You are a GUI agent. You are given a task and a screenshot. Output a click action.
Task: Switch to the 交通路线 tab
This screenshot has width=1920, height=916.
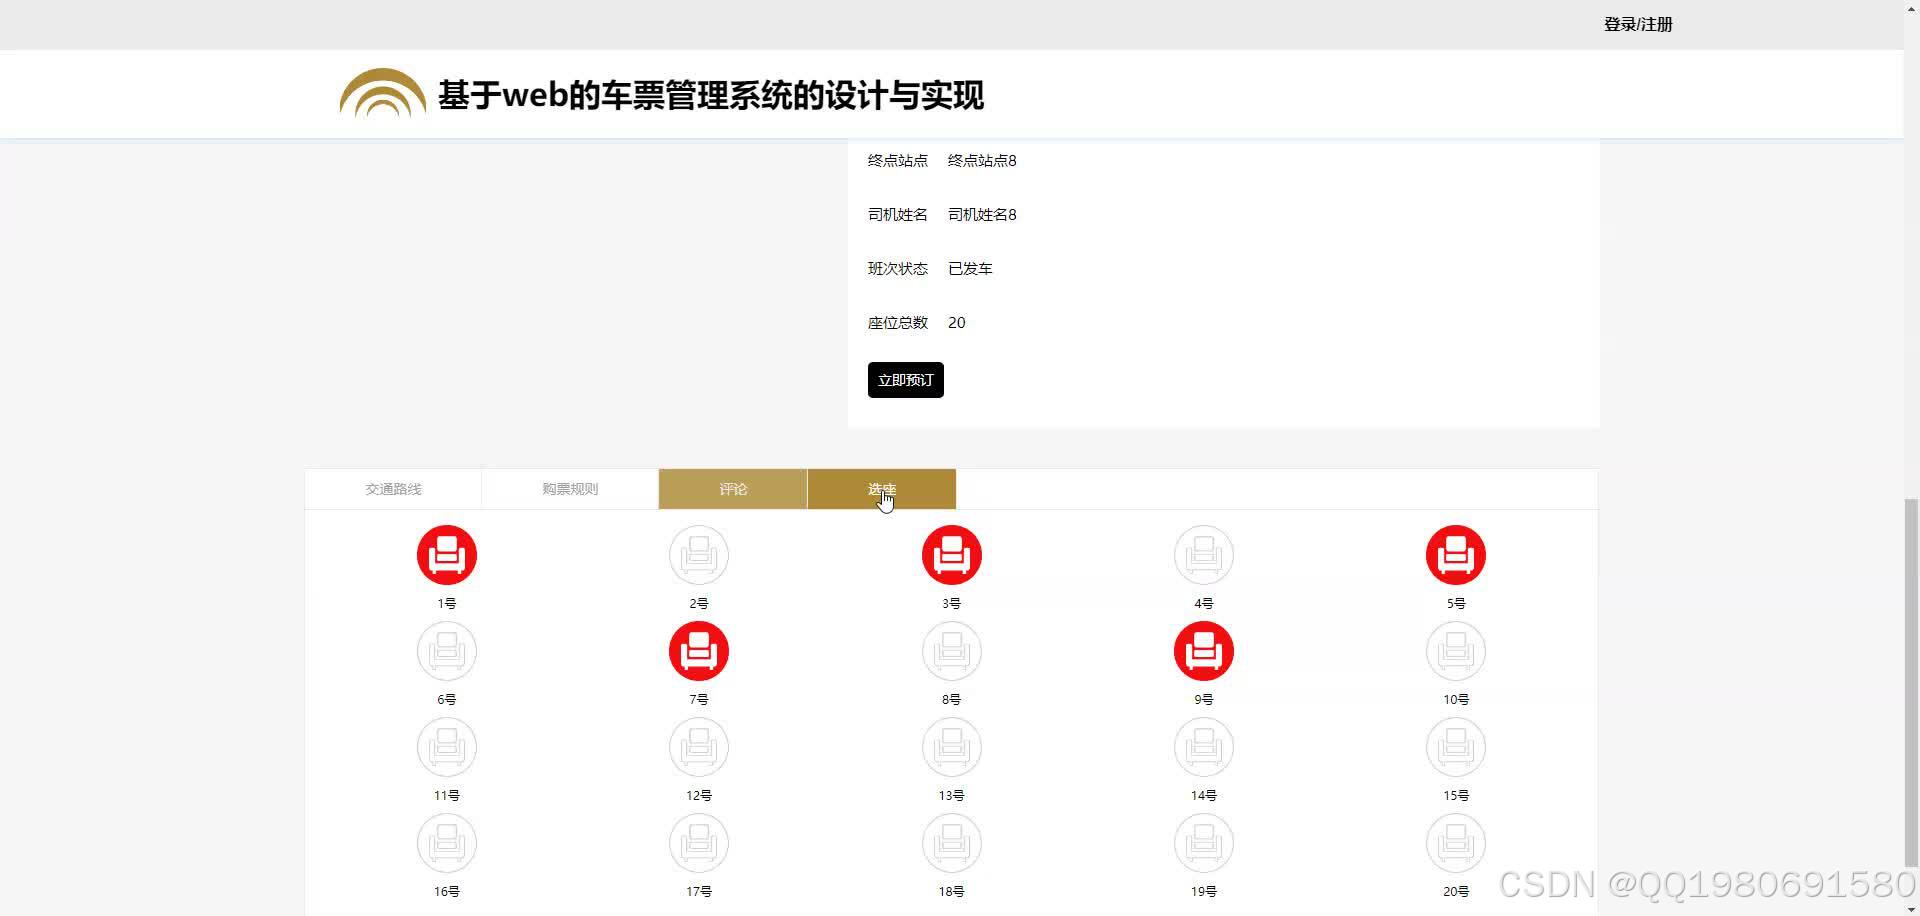coord(393,489)
